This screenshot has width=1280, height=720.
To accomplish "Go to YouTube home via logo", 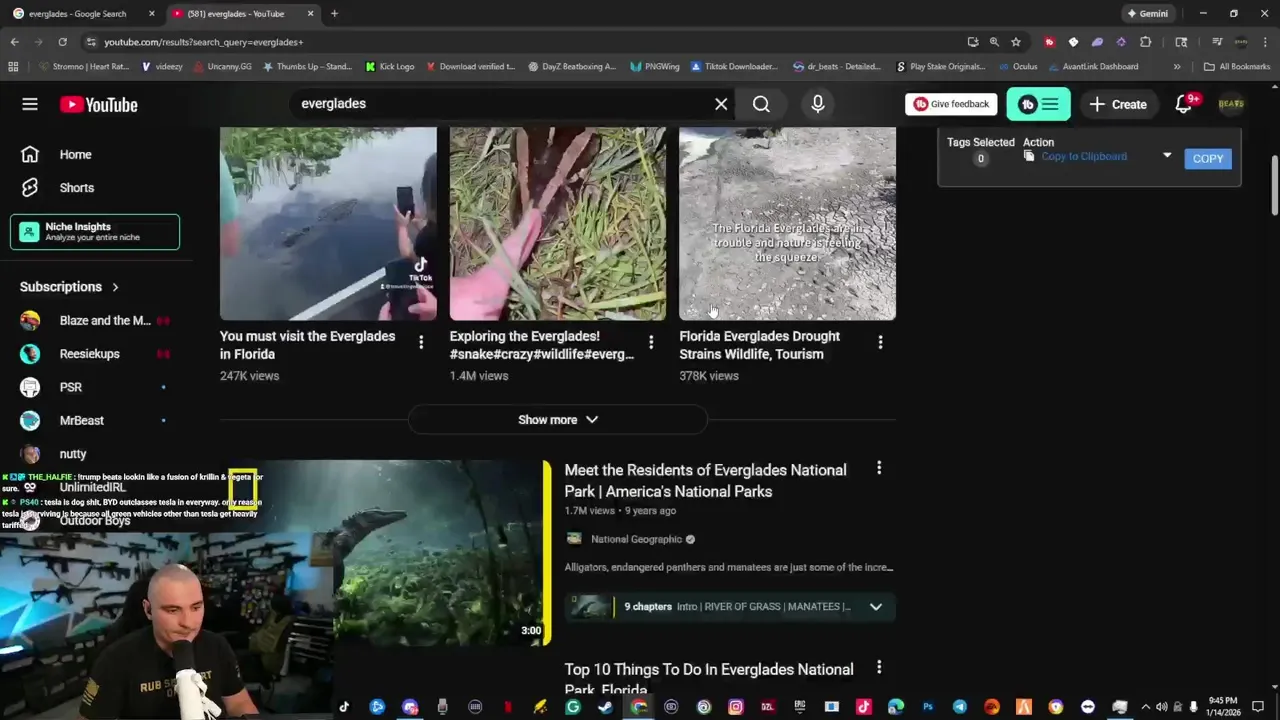I will [x=98, y=105].
